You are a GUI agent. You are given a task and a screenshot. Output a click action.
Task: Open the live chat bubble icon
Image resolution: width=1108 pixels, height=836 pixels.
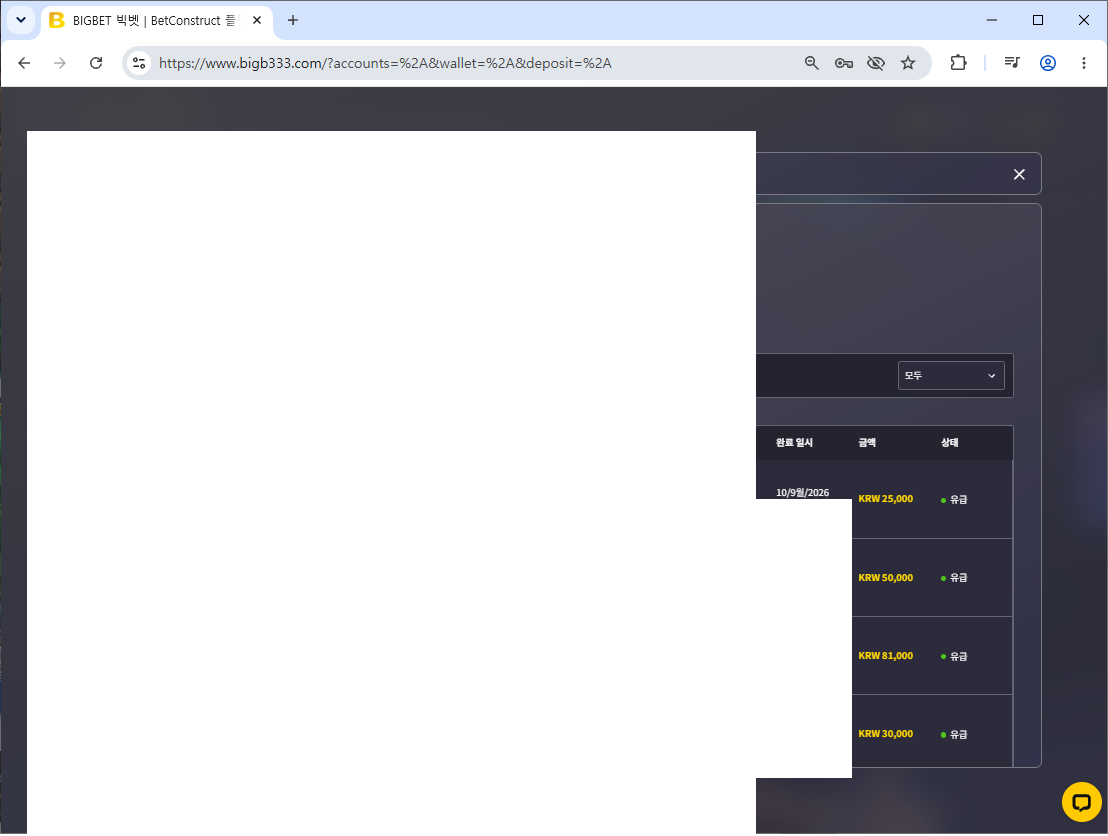pos(1081,802)
